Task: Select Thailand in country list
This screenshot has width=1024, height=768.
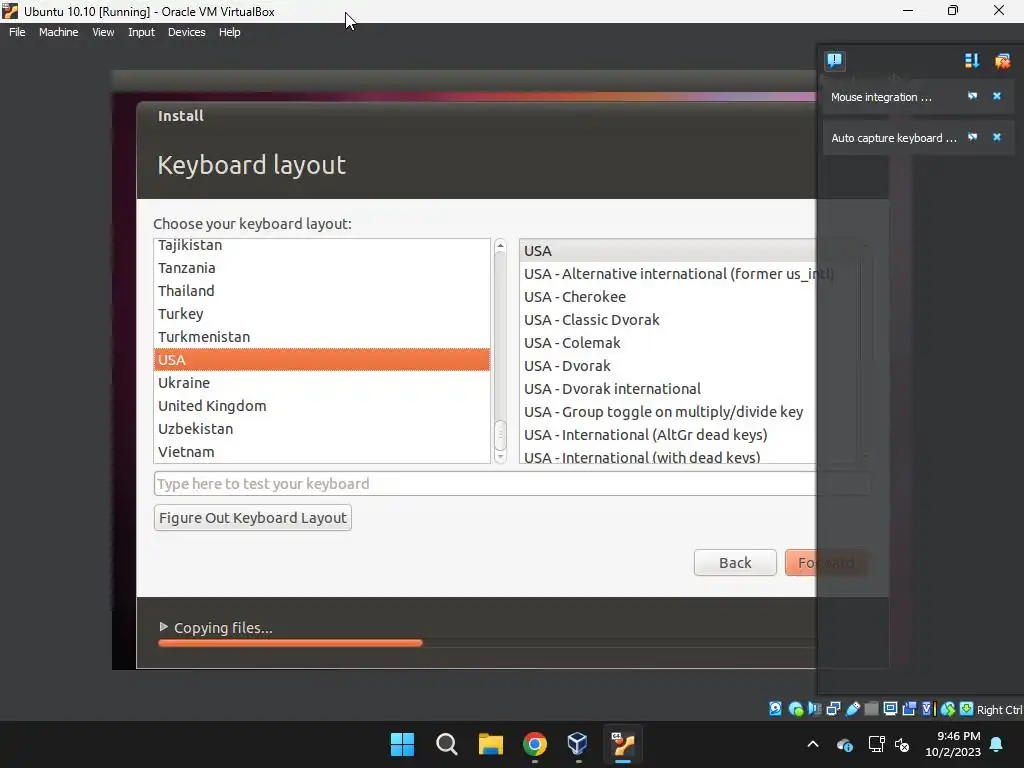Action: point(322,291)
